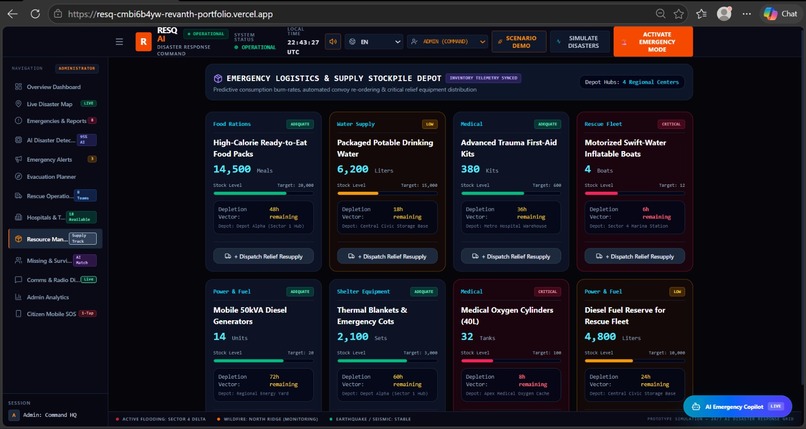Click 'Thermal Blankets & Emergency Cots' title
The width and height of the screenshot is (806, 429).
pos(372,315)
